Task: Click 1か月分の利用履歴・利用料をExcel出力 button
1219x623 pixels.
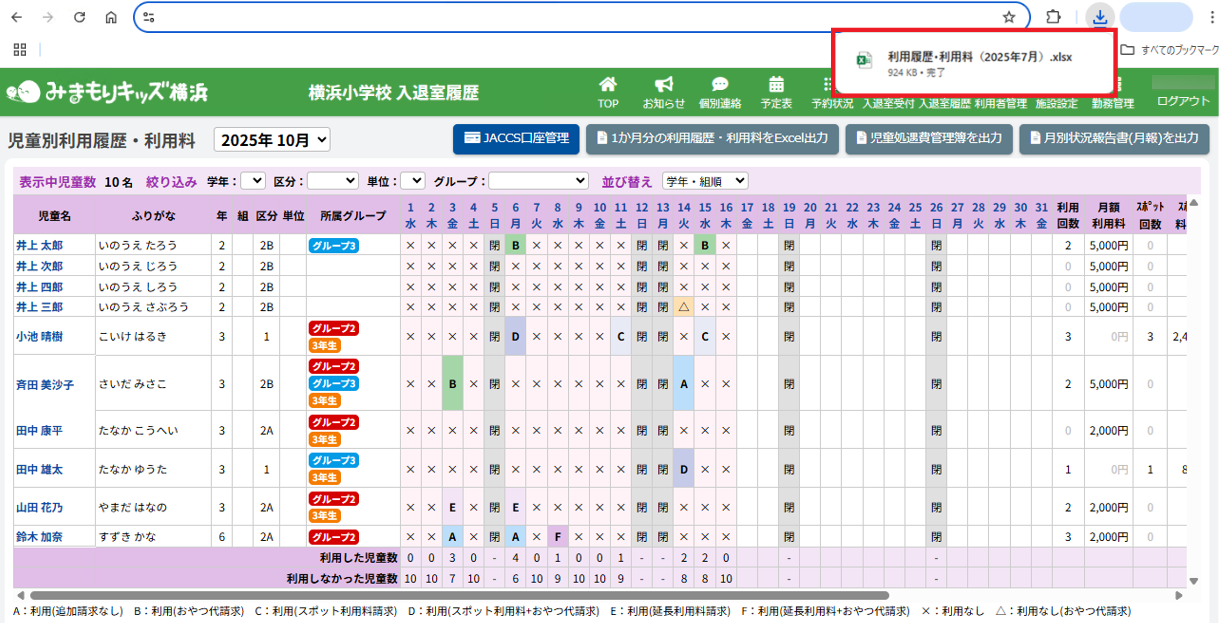Action: pos(712,139)
